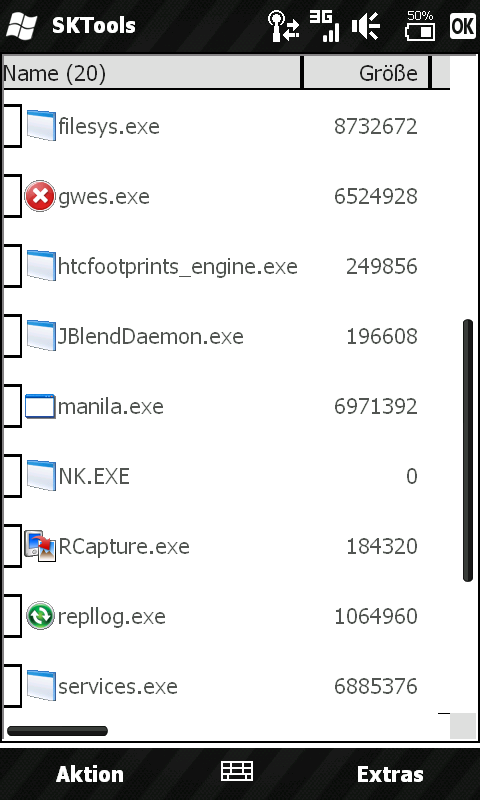
Task: Click the red error icon beside gwes.exe
Action: click(x=40, y=196)
